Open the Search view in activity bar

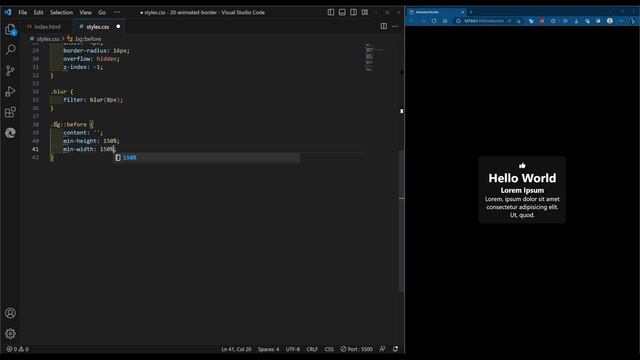tap(11, 50)
